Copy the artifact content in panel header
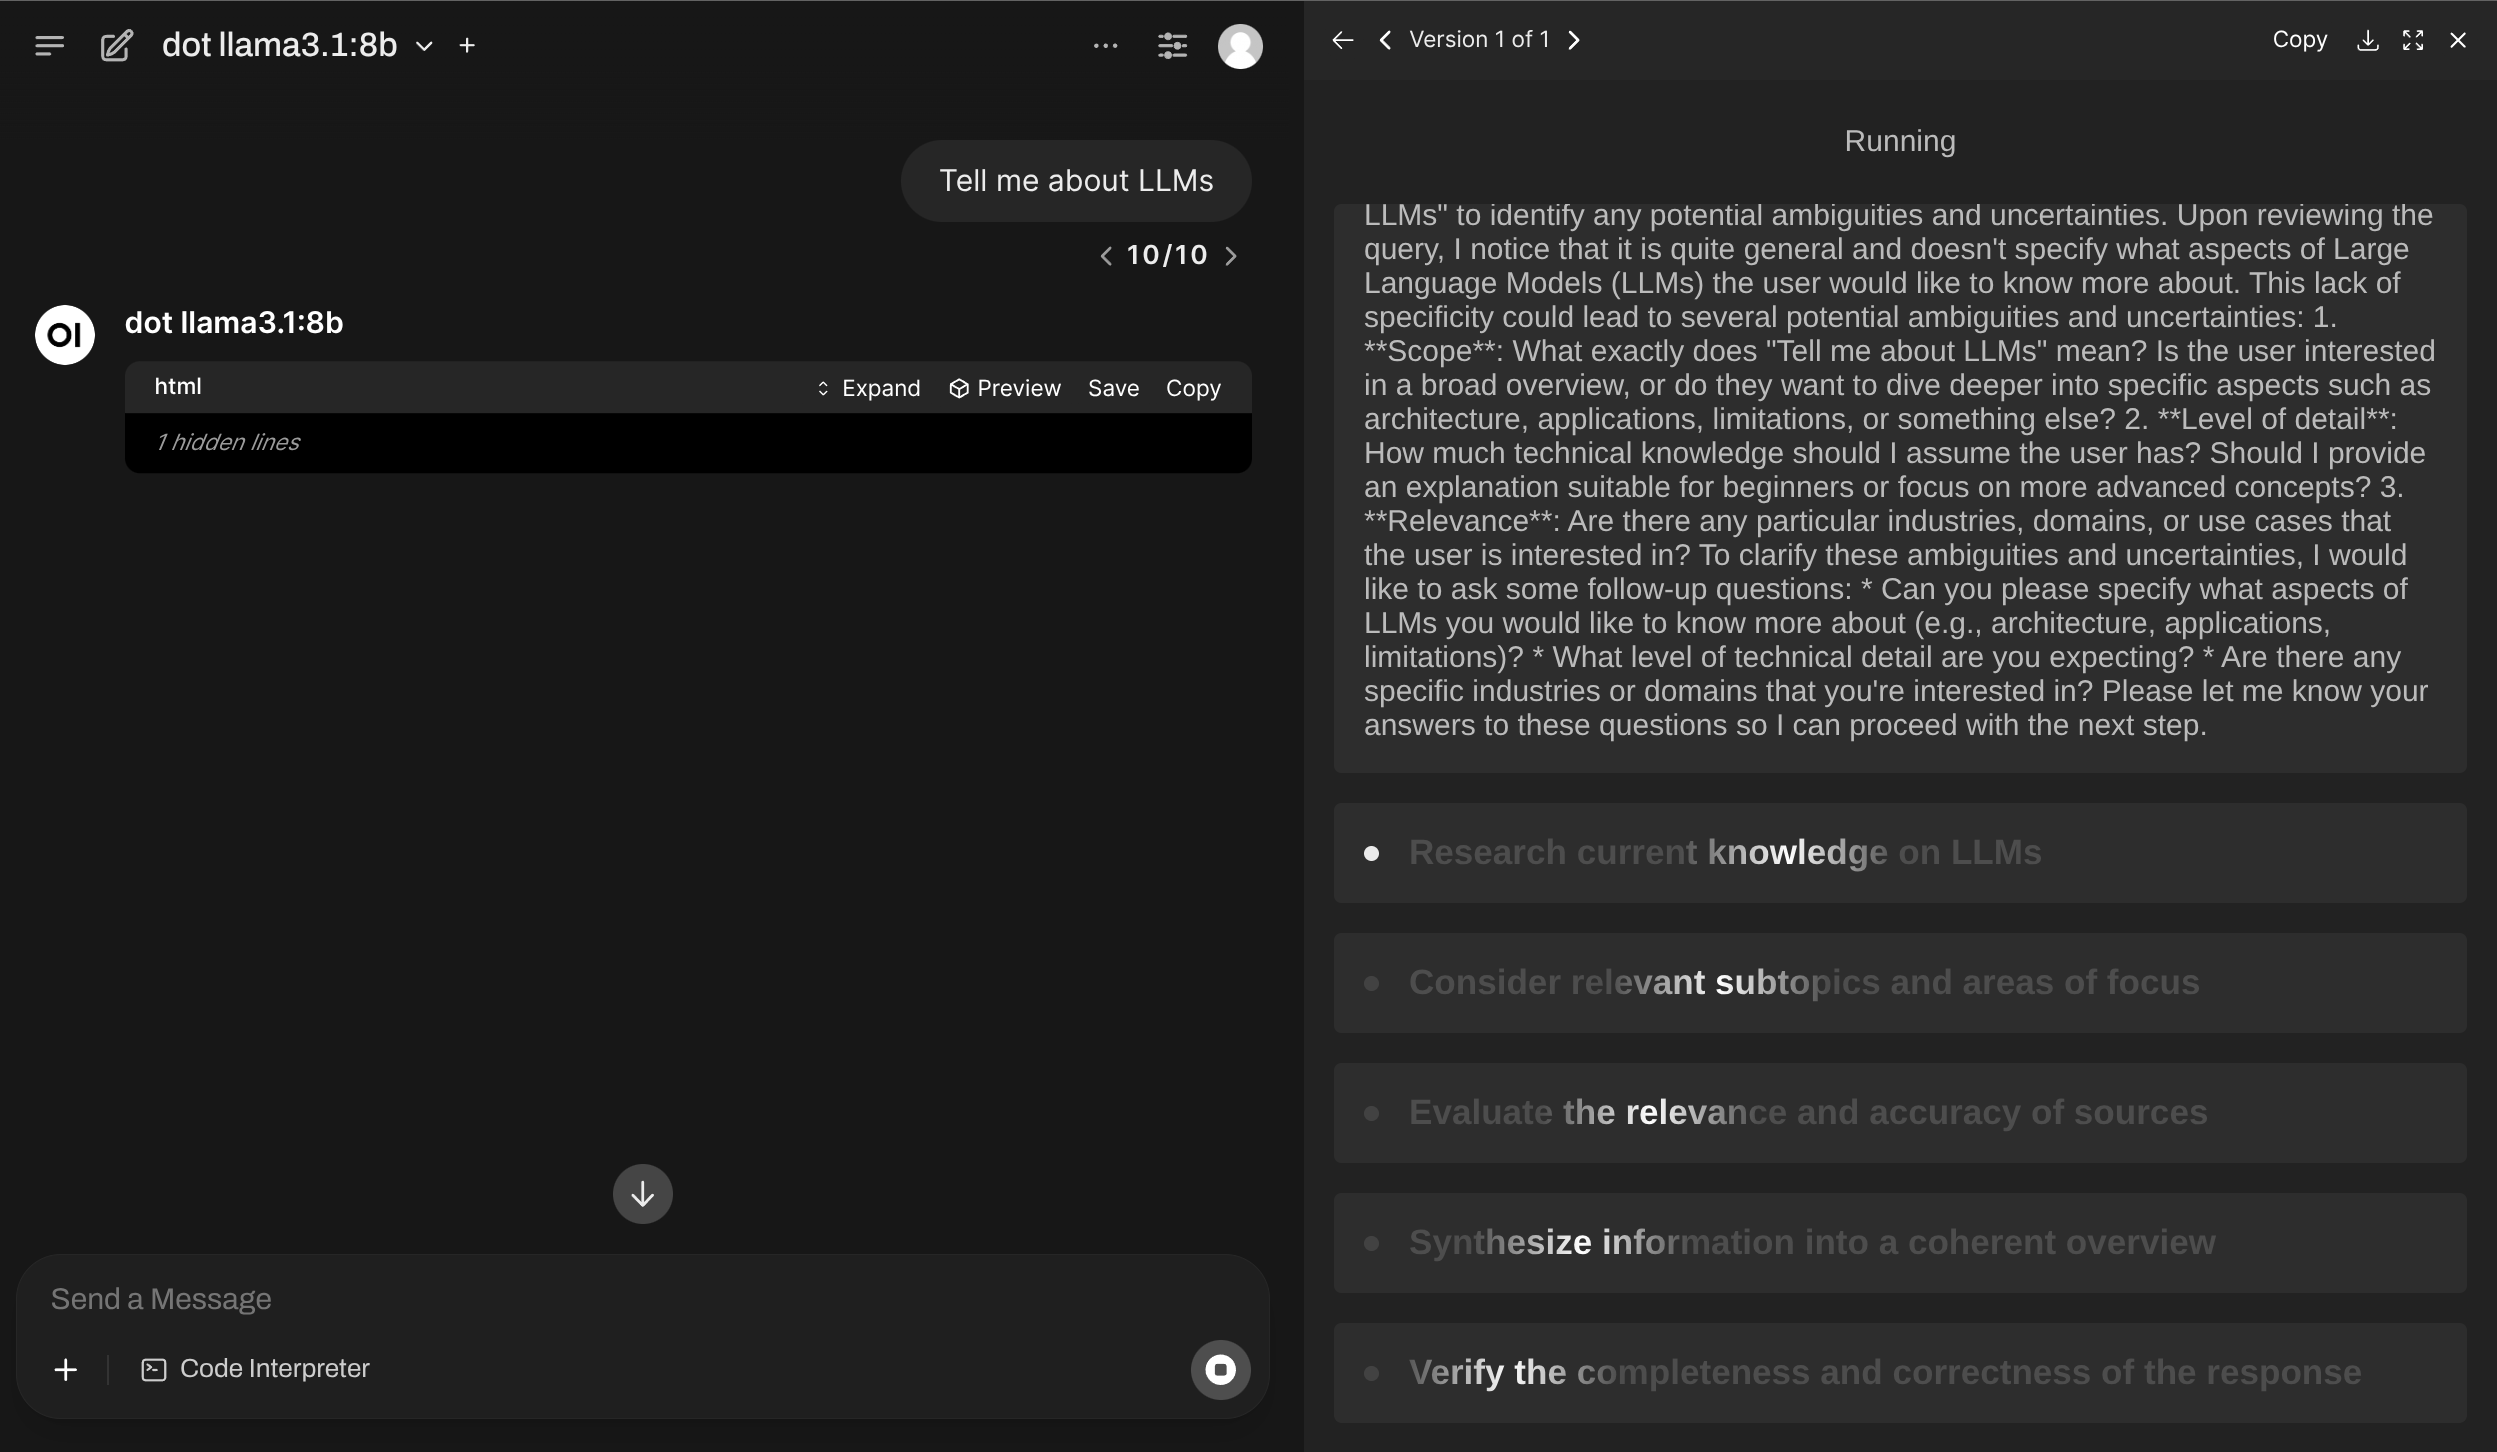The image size is (2497, 1452). [2299, 40]
